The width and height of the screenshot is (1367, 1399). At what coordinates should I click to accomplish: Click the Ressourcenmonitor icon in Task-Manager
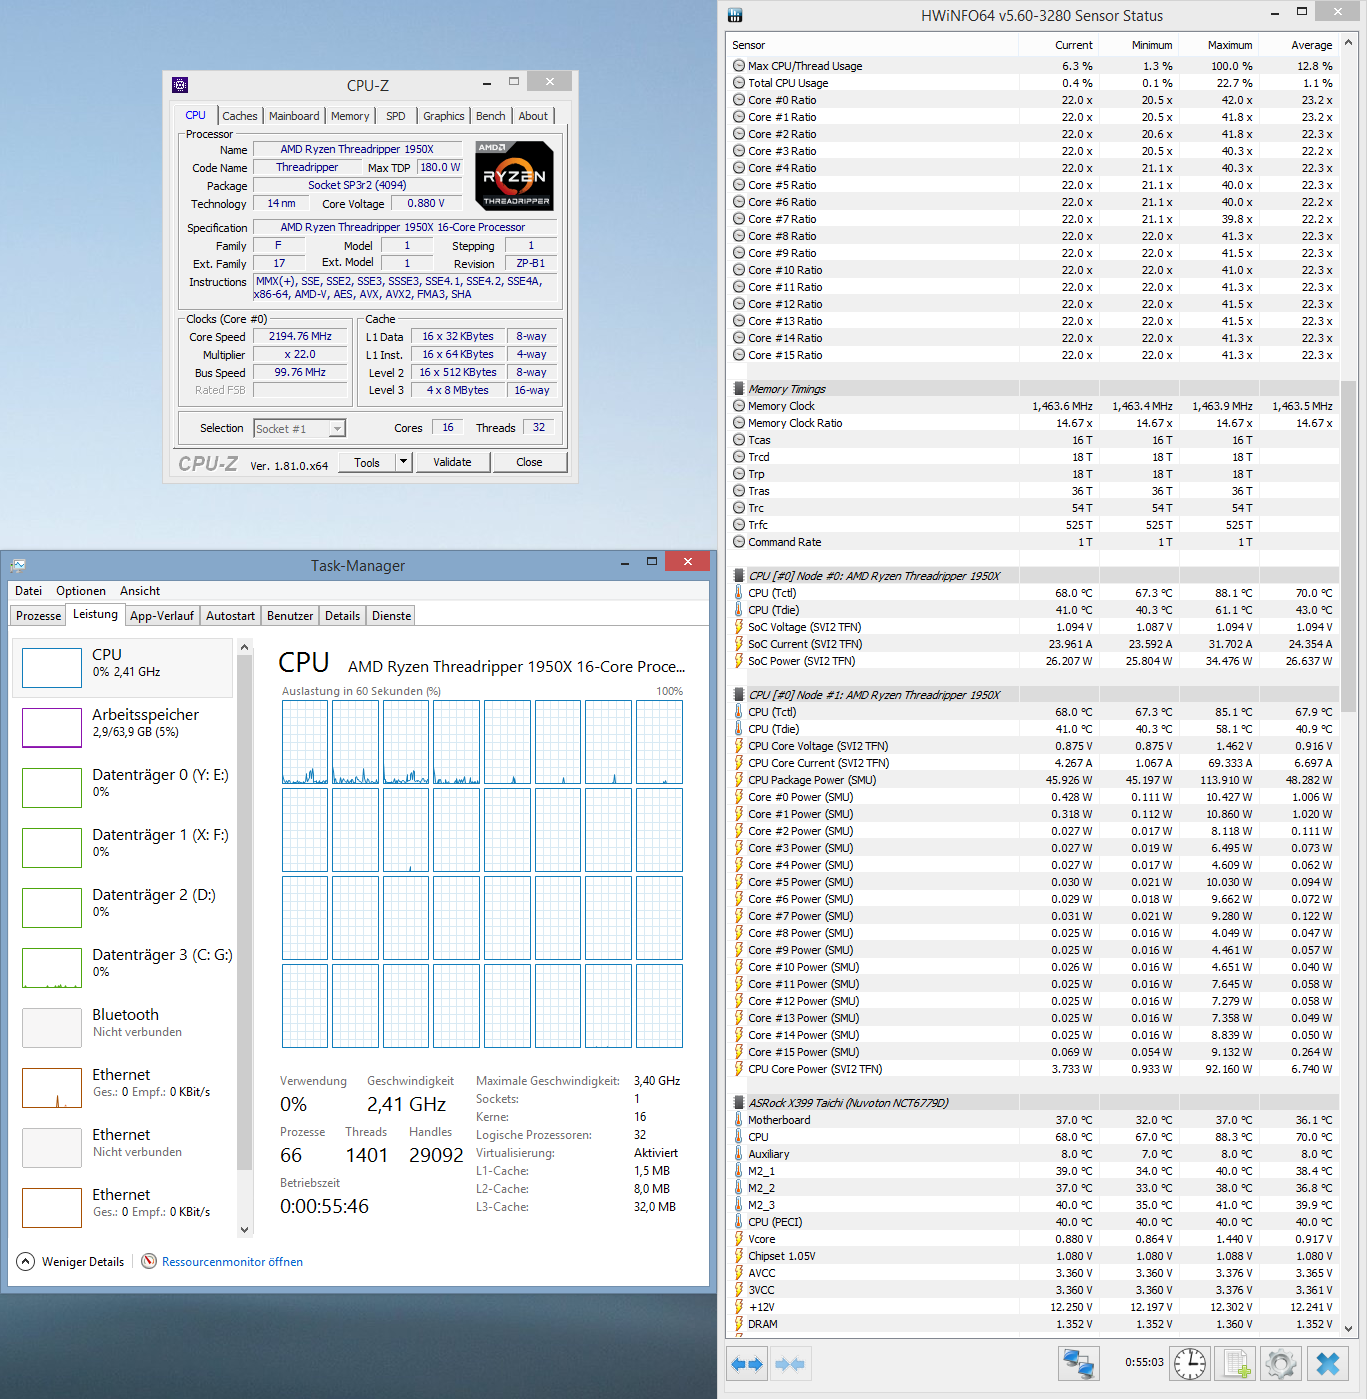click(x=149, y=1261)
